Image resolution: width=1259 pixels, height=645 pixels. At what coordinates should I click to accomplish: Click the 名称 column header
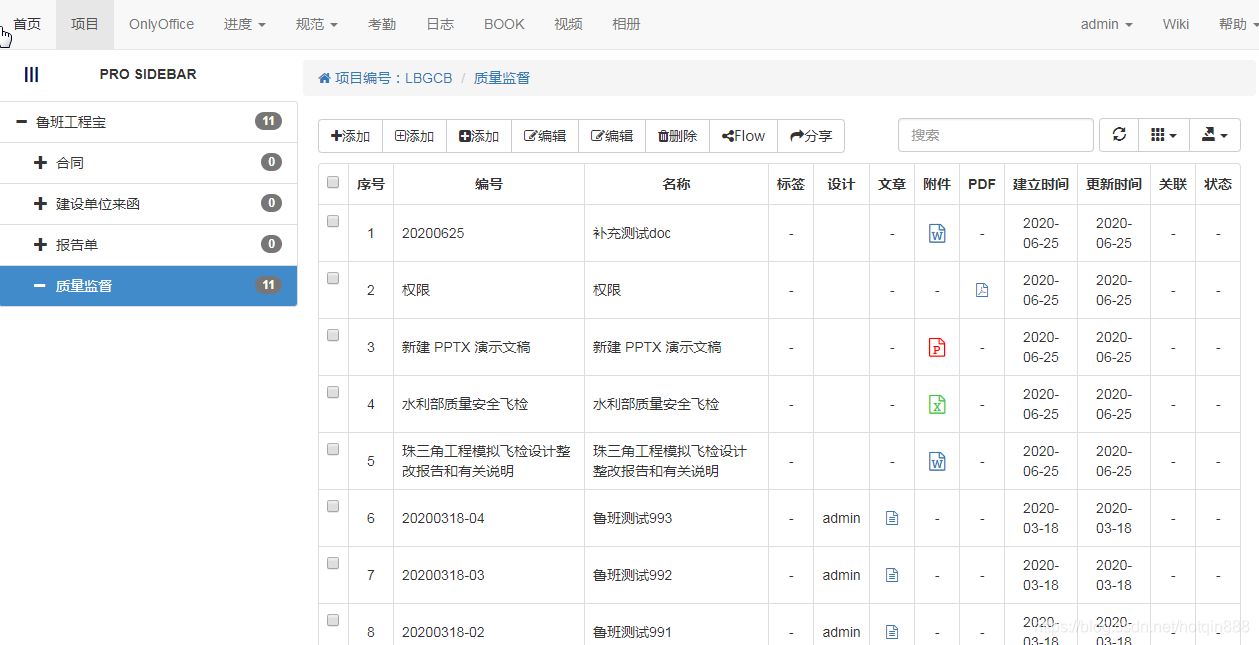tap(676, 184)
